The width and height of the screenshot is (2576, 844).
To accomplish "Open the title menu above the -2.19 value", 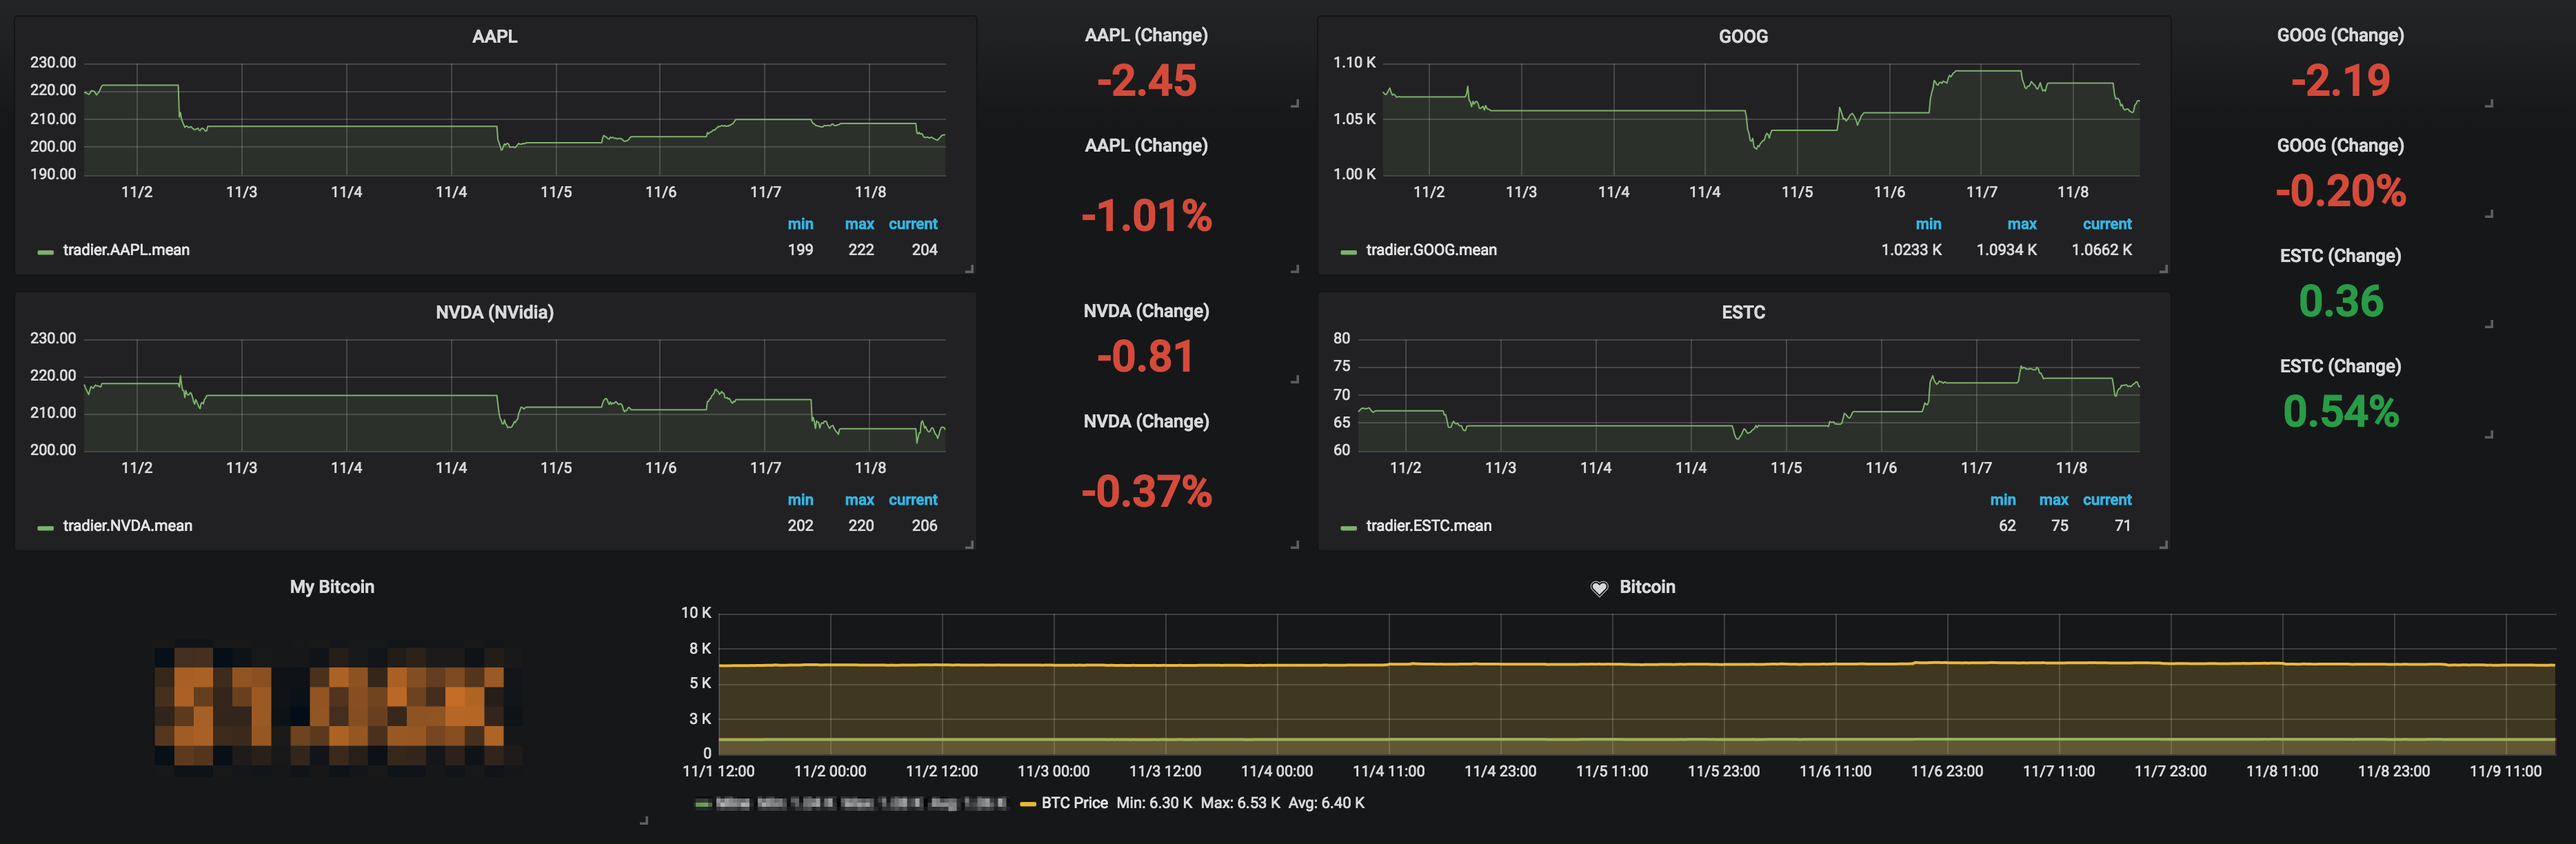I will [2340, 35].
